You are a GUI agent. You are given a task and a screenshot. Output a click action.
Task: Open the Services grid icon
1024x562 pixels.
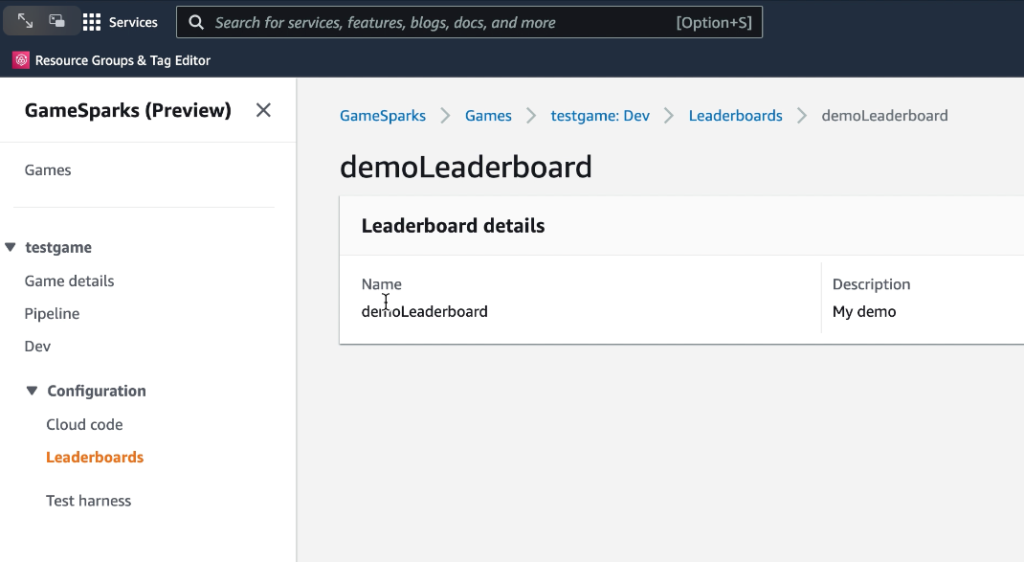(x=91, y=22)
